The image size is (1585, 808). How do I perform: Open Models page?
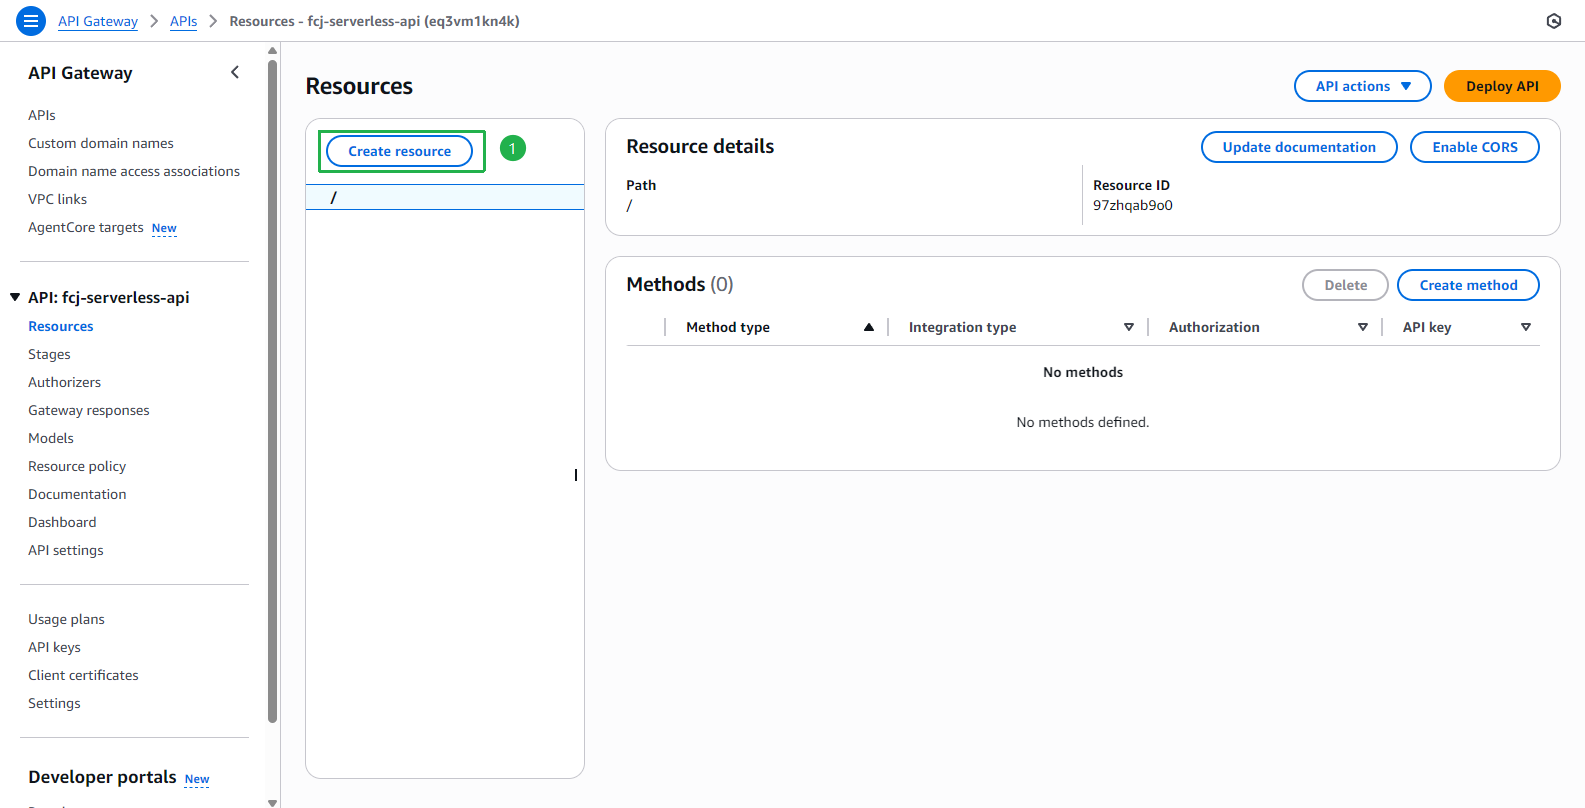(x=51, y=438)
